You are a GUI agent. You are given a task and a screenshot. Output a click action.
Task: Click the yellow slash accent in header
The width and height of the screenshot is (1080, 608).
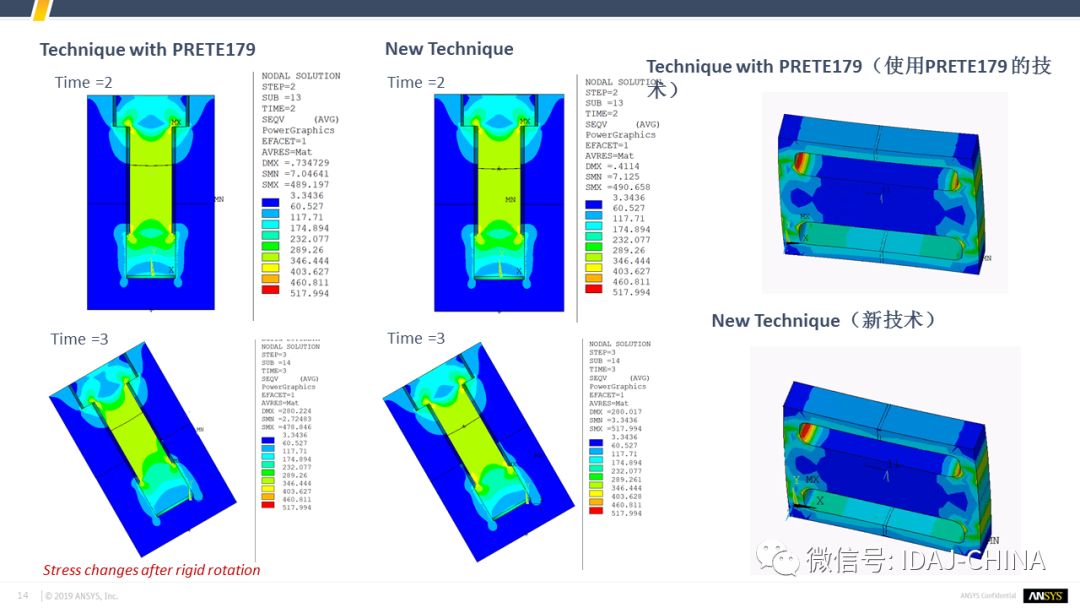point(42,10)
